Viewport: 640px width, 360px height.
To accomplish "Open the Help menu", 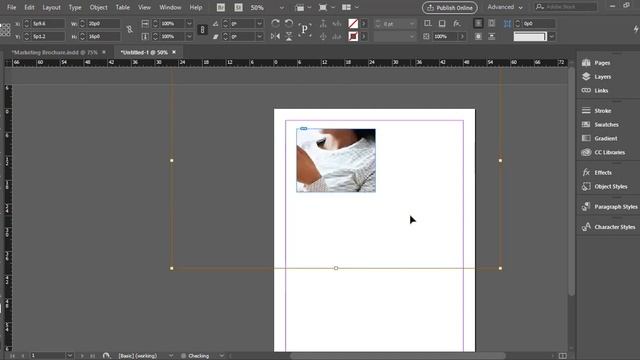I will [x=196, y=7].
